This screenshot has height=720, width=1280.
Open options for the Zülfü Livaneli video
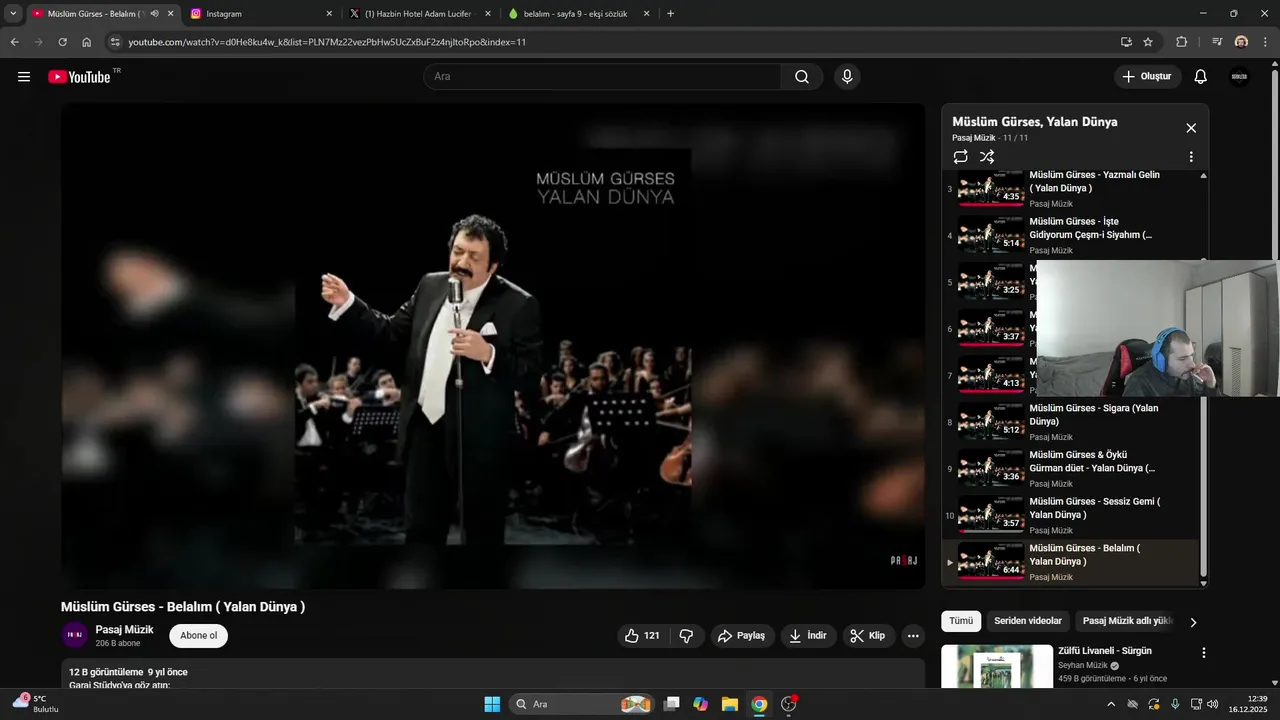[x=1204, y=653]
